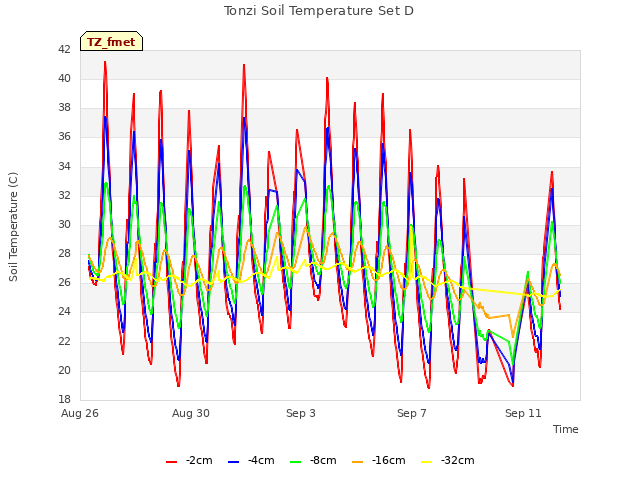
Task: Click the 22 y-axis tick label
Action: pos(64,341)
